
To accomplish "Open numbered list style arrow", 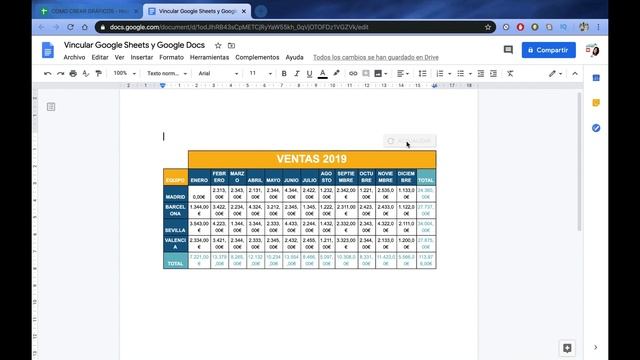I will point(449,74).
